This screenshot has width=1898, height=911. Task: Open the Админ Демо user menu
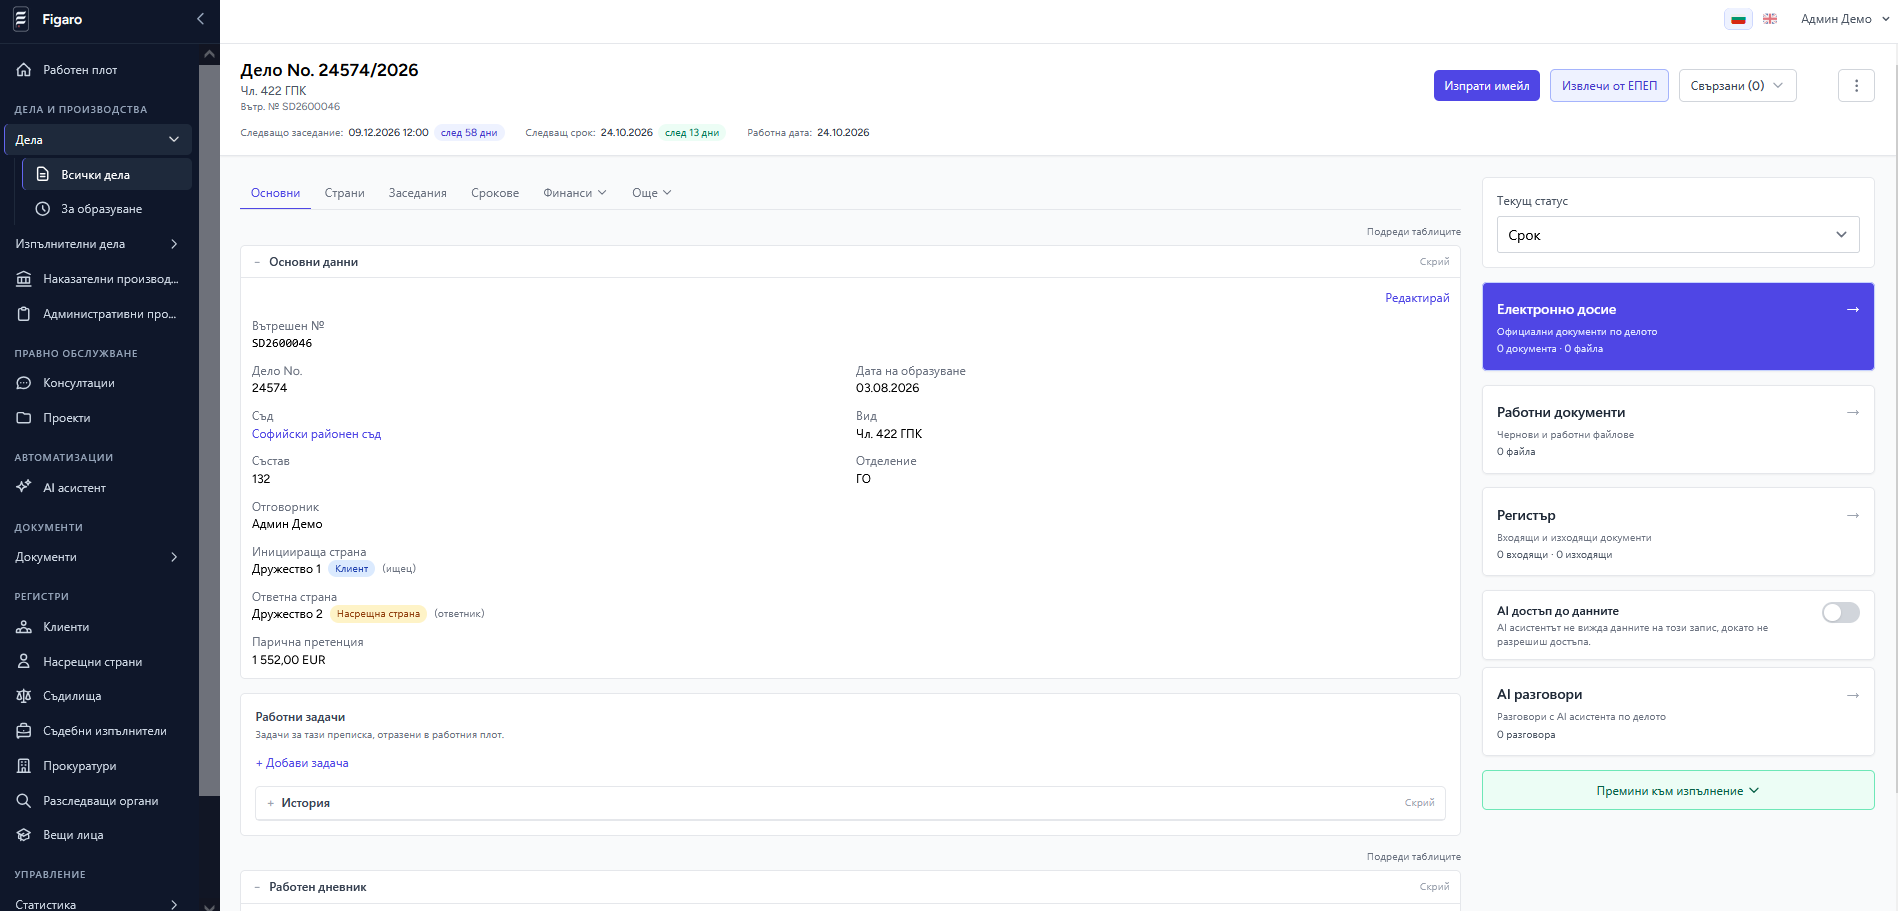1845,19
